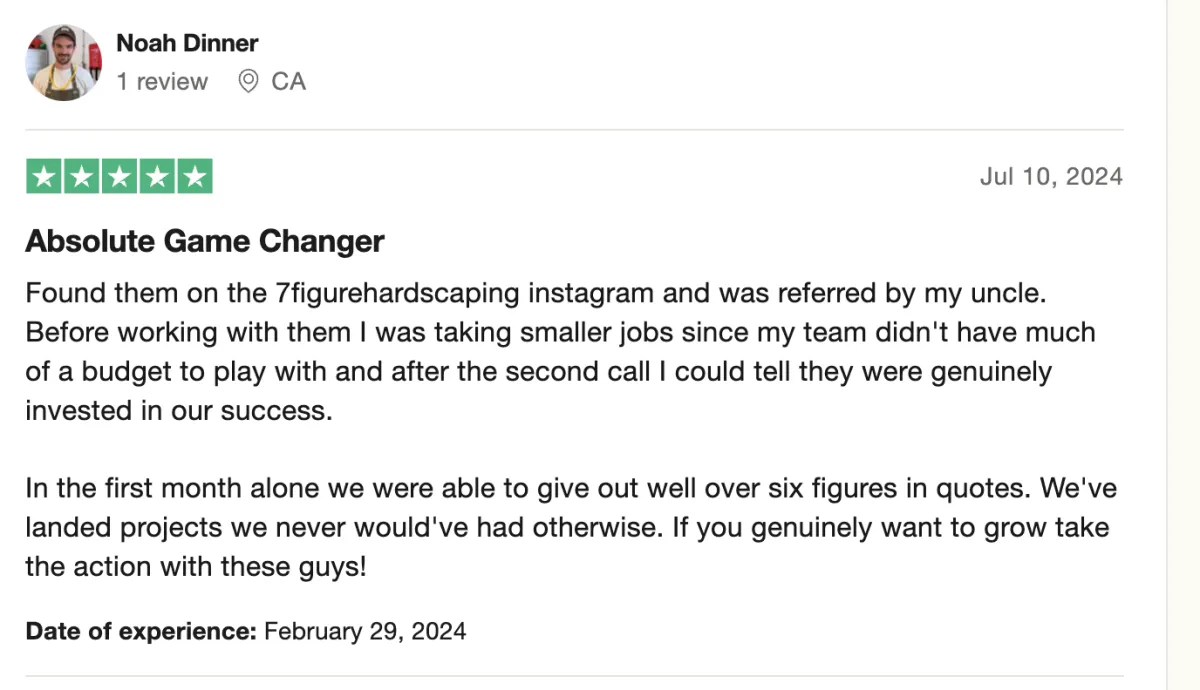Select the second green star in rating

pyautogui.click(x=81, y=177)
